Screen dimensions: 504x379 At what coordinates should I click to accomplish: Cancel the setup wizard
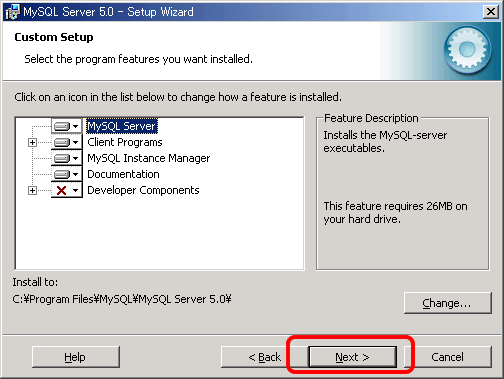coord(448,357)
